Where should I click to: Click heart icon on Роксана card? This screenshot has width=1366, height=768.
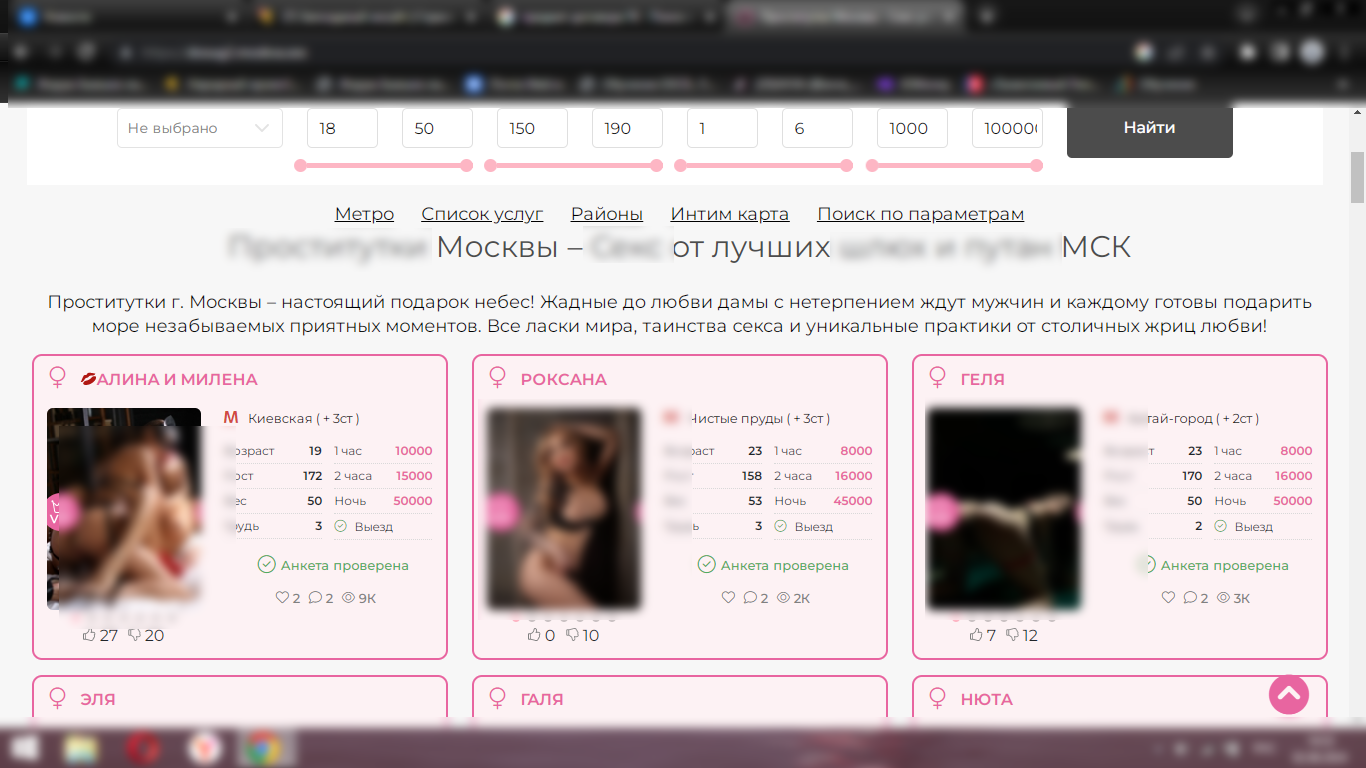728,598
